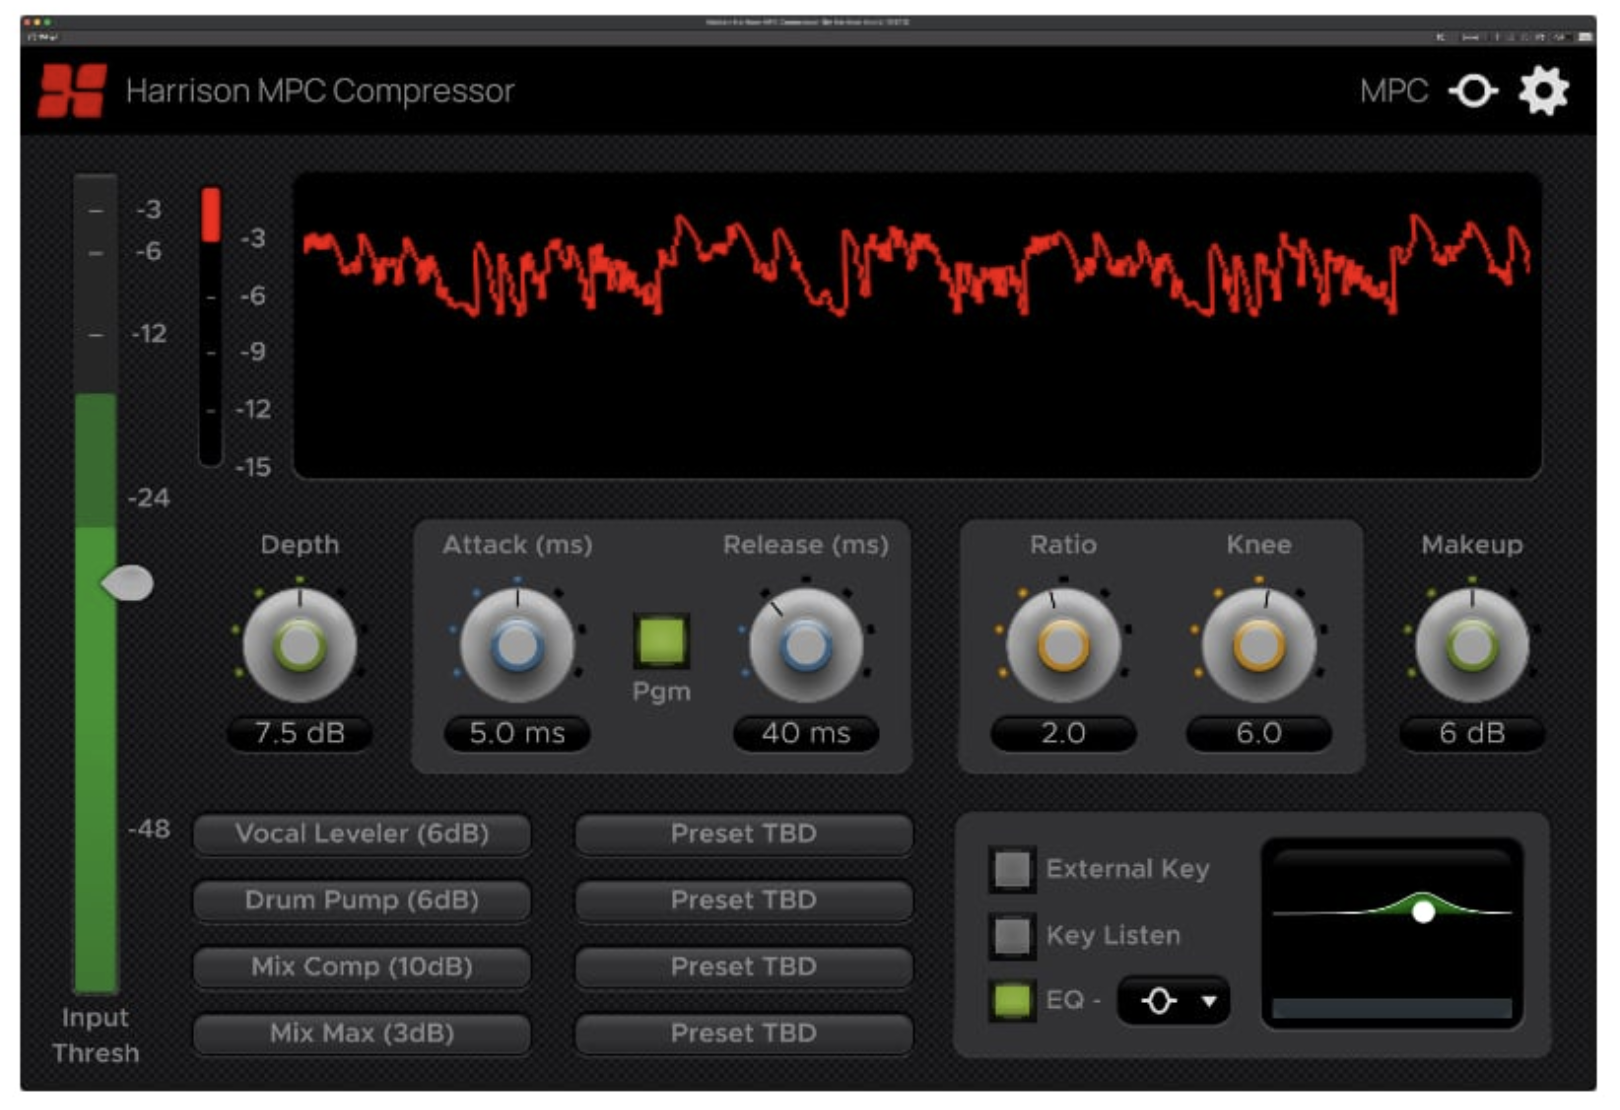Click the sidechain filter icon in the header

(1474, 91)
